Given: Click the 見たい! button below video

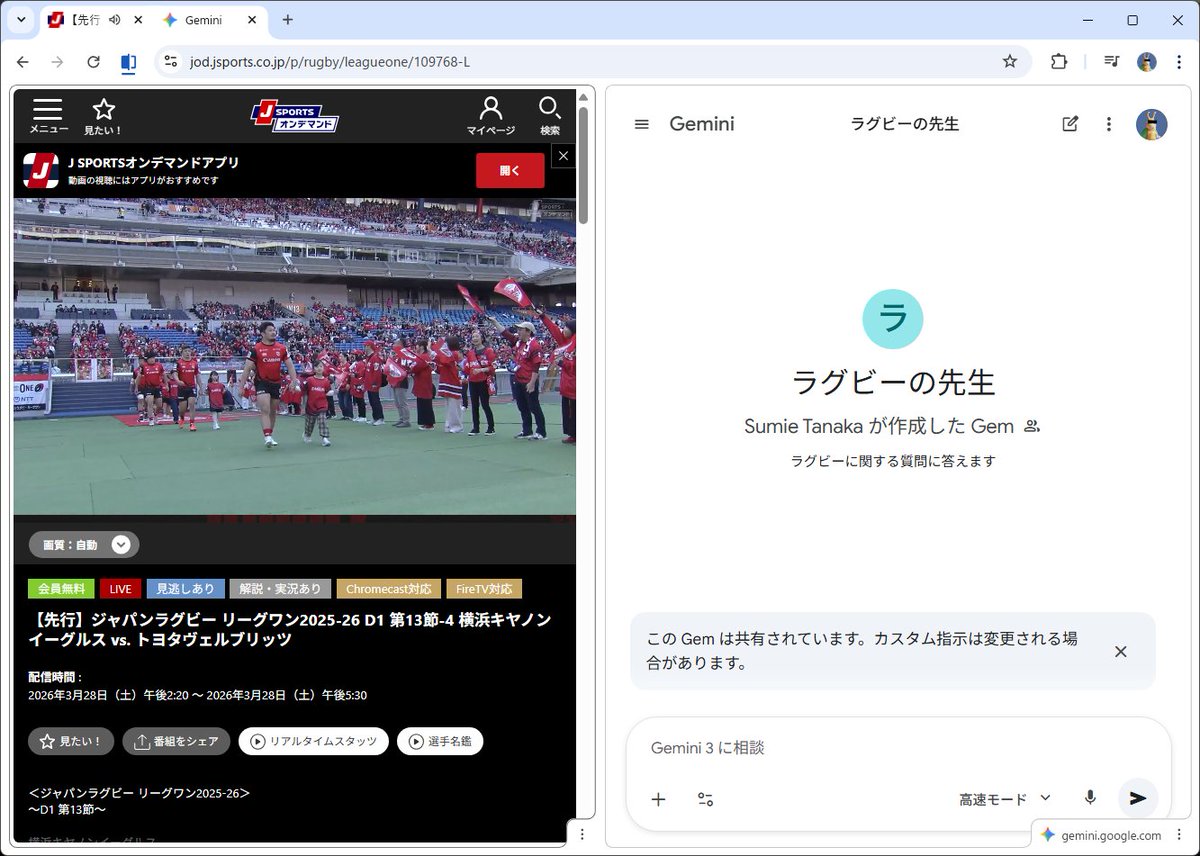Looking at the screenshot, I should [71, 741].
